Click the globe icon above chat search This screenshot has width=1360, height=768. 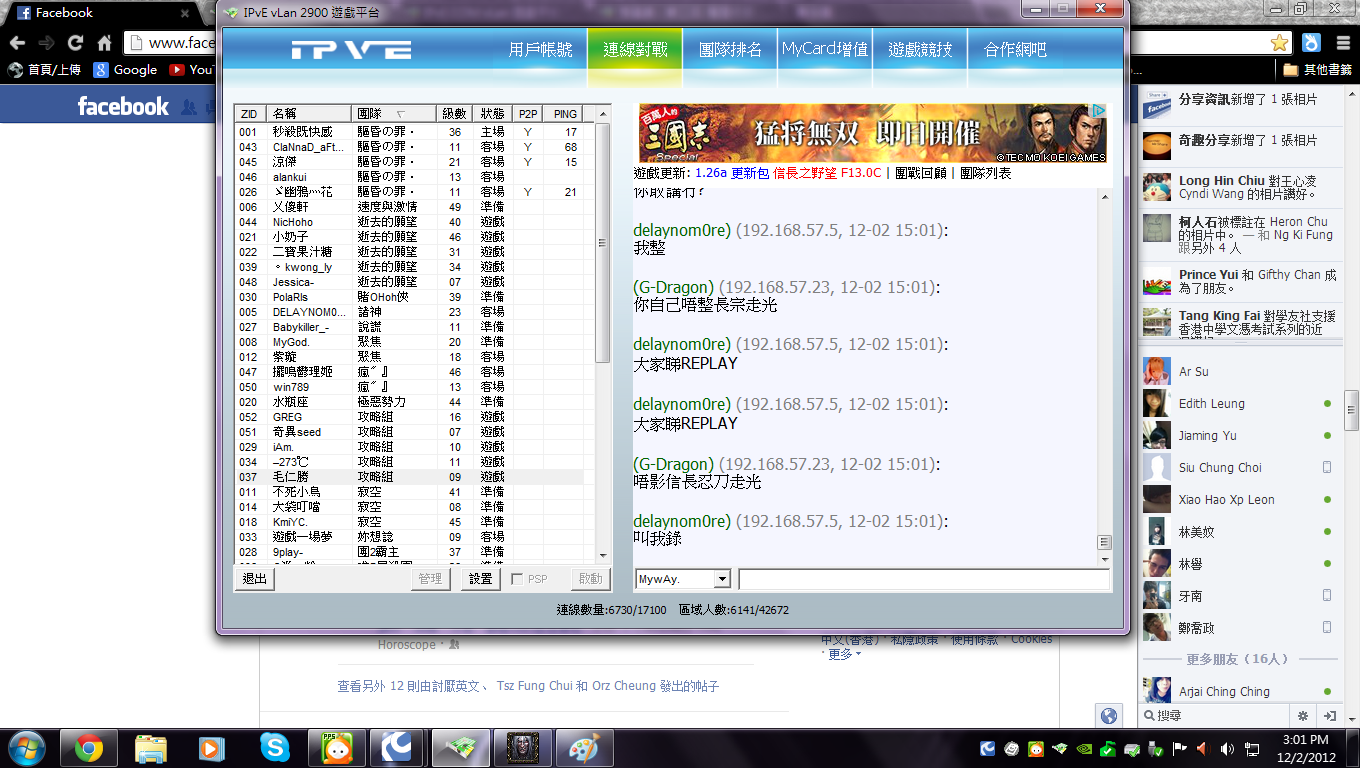coord(1108,715)
